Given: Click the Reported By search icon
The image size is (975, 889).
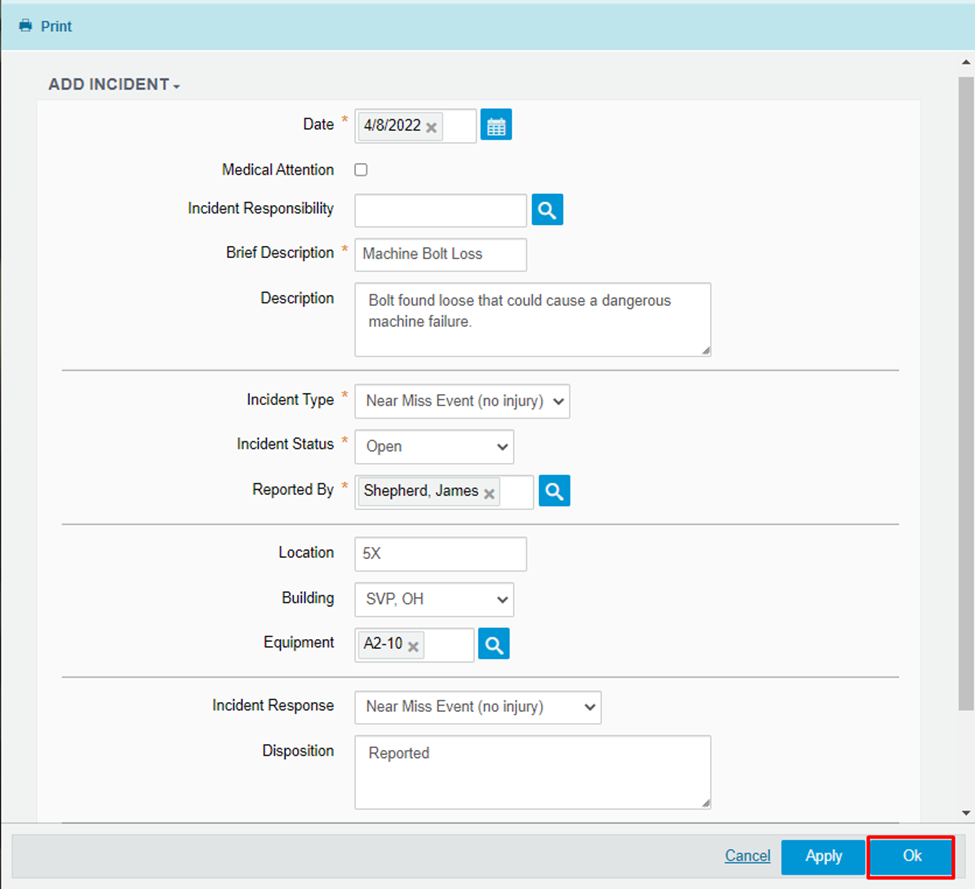Looking at the screenshot, I should pyautogui.click(x=554, y=491).
